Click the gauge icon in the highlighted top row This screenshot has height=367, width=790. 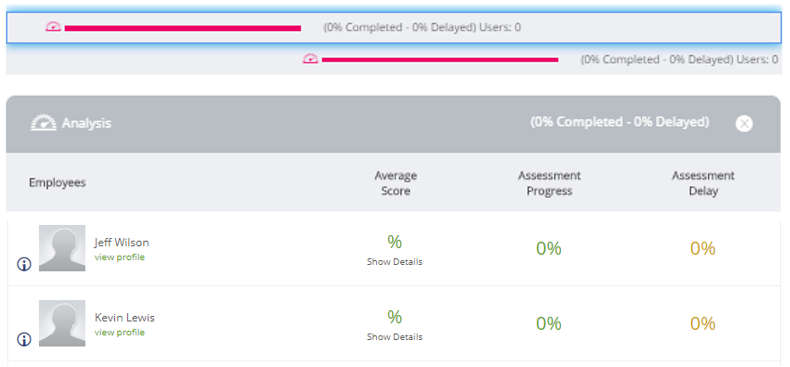tap(53, 27)
